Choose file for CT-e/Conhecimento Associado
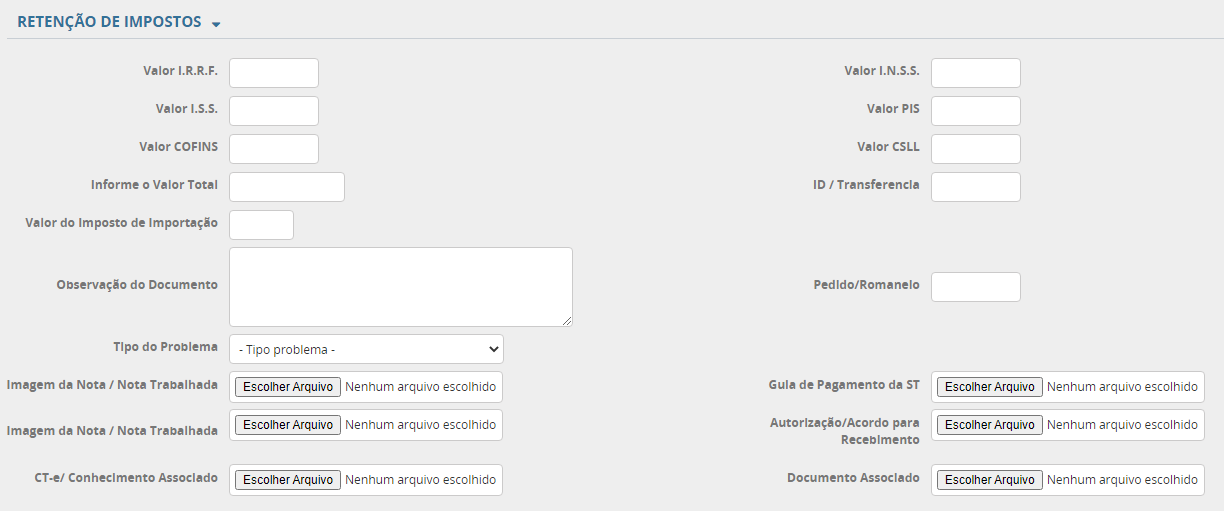The width and height of the screenshot is (1224, 511). coord(288,480)
